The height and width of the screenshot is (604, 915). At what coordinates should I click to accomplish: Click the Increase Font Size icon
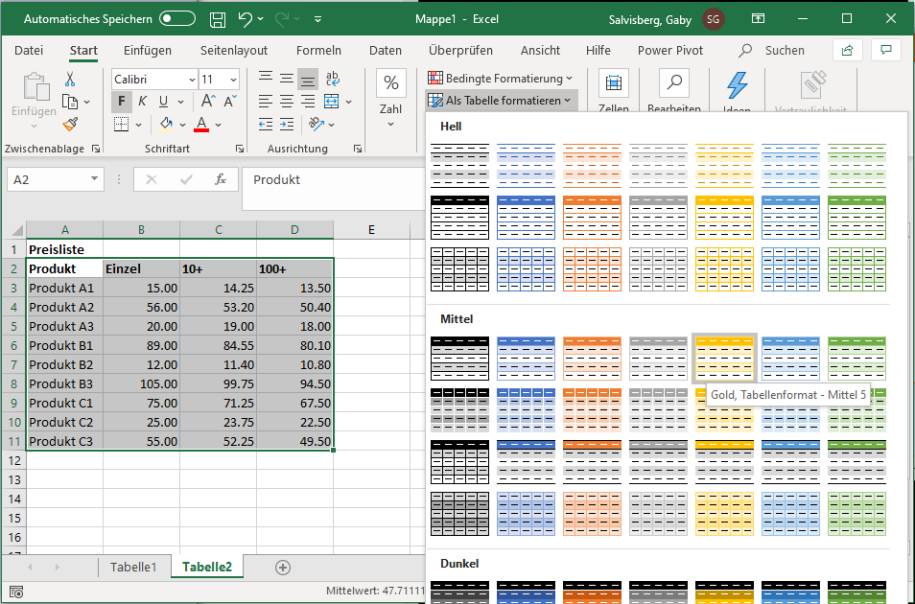coord(209,101)
